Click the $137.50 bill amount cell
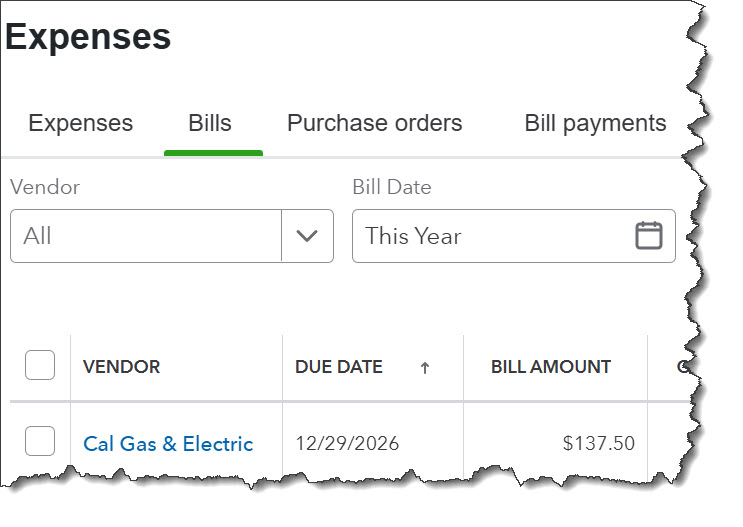The height and width of the screenshot is (527, 743). pyautogui.click(x=598, y=443)
